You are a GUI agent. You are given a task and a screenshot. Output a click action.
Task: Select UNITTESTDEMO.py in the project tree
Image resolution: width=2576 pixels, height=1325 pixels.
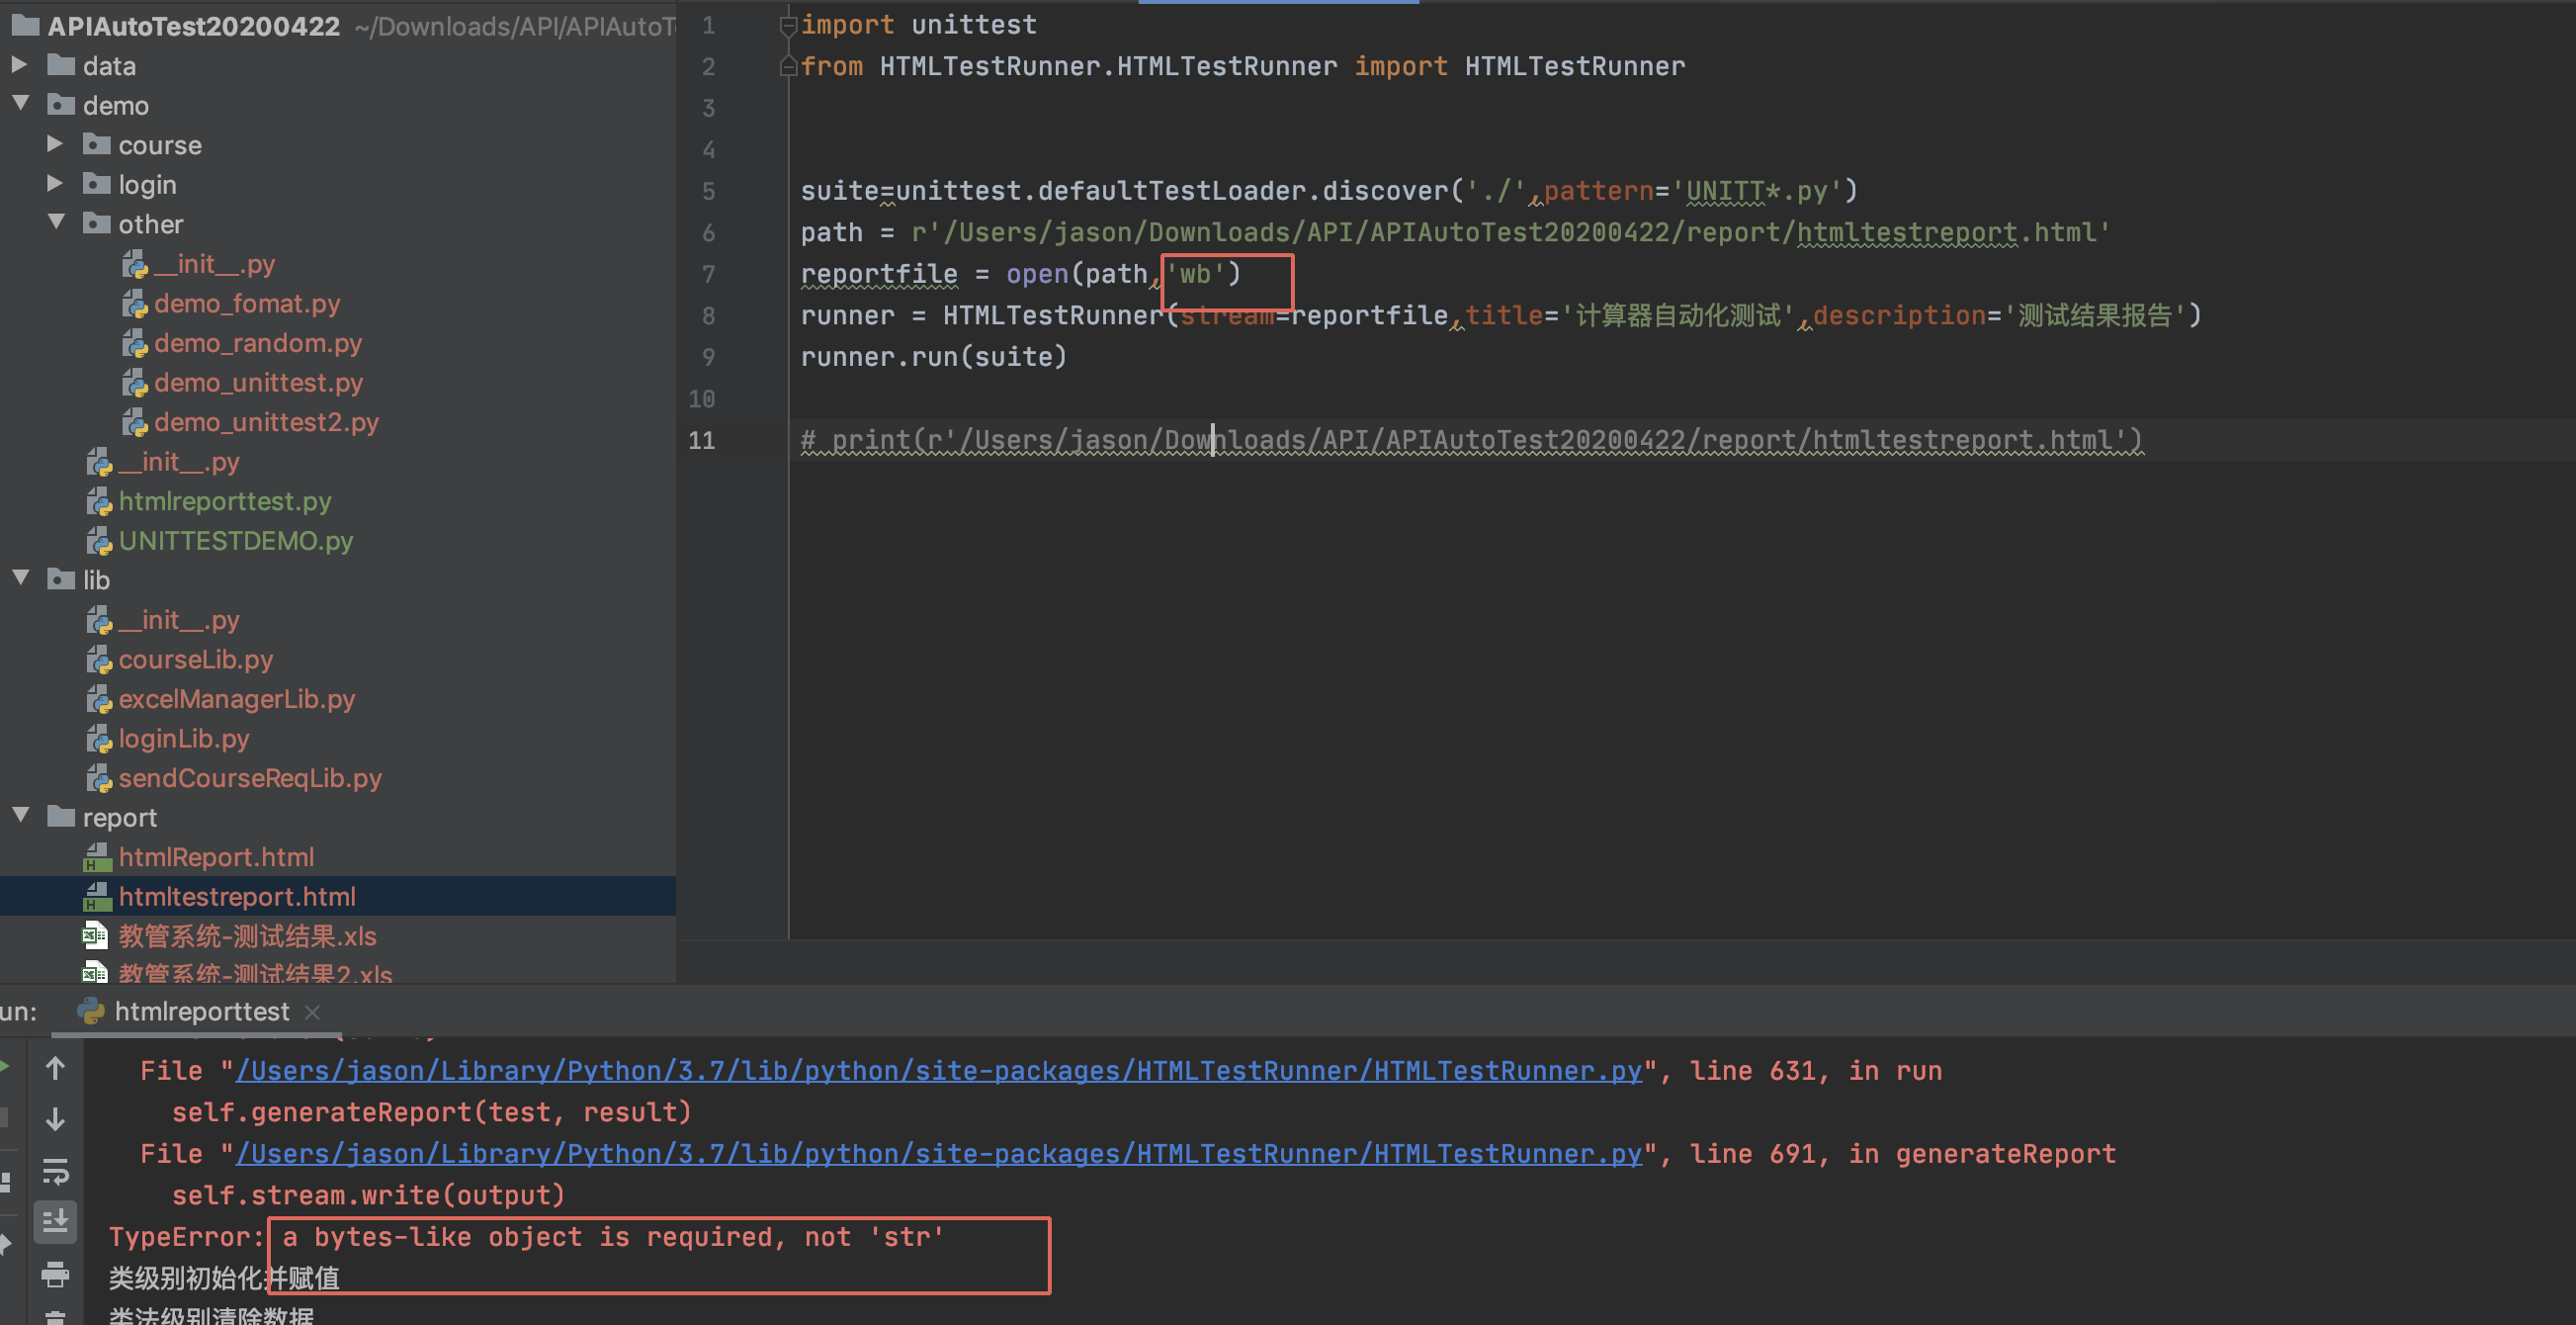click(235, 541)
